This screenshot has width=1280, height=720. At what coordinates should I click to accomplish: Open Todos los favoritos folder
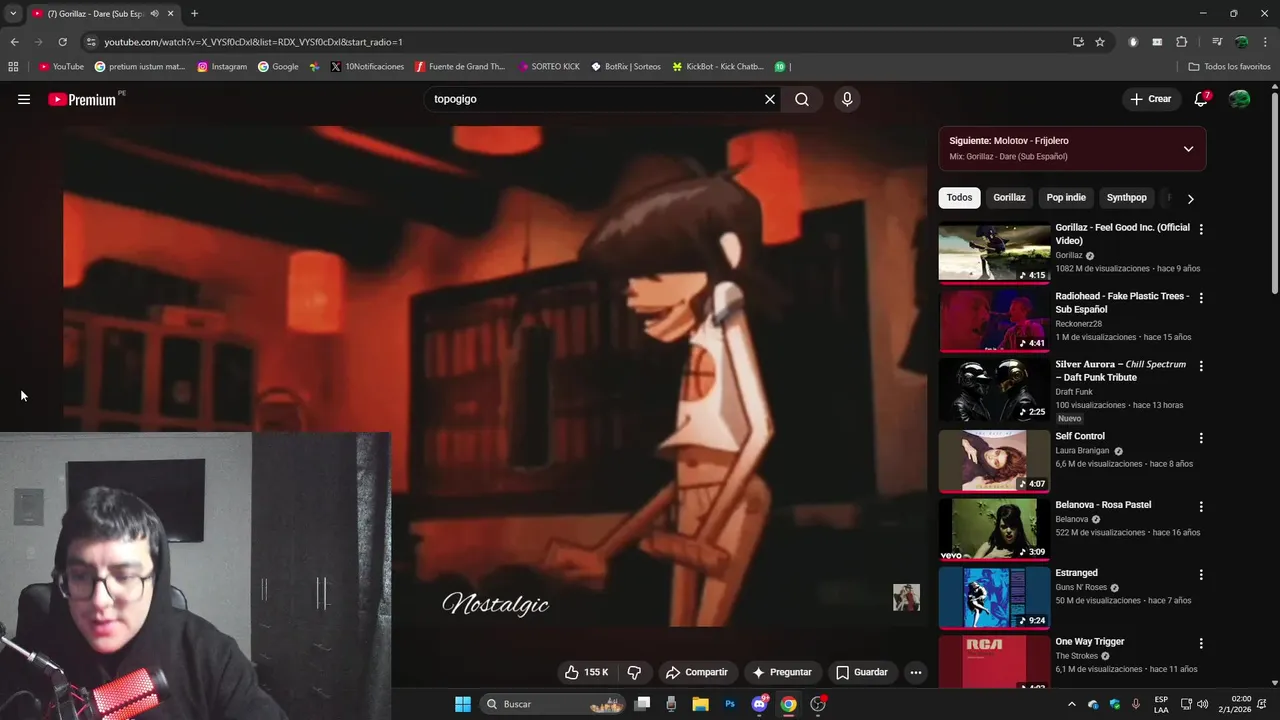1229,66
